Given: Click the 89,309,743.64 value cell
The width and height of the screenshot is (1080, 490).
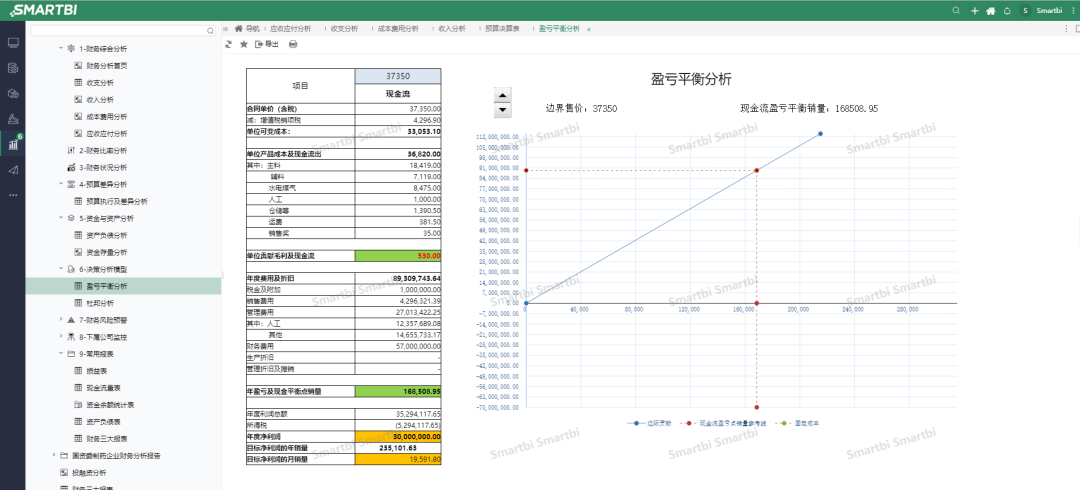Looking at the screenshot, I should click(x=398, y=278).
